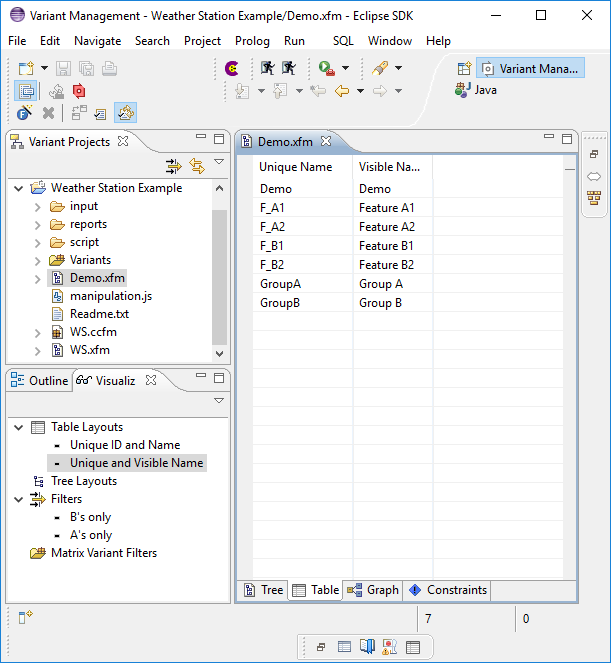611x663 pixels.
Task: Click the red stop icon in toolbar
Action: click(x=79, y=90)
